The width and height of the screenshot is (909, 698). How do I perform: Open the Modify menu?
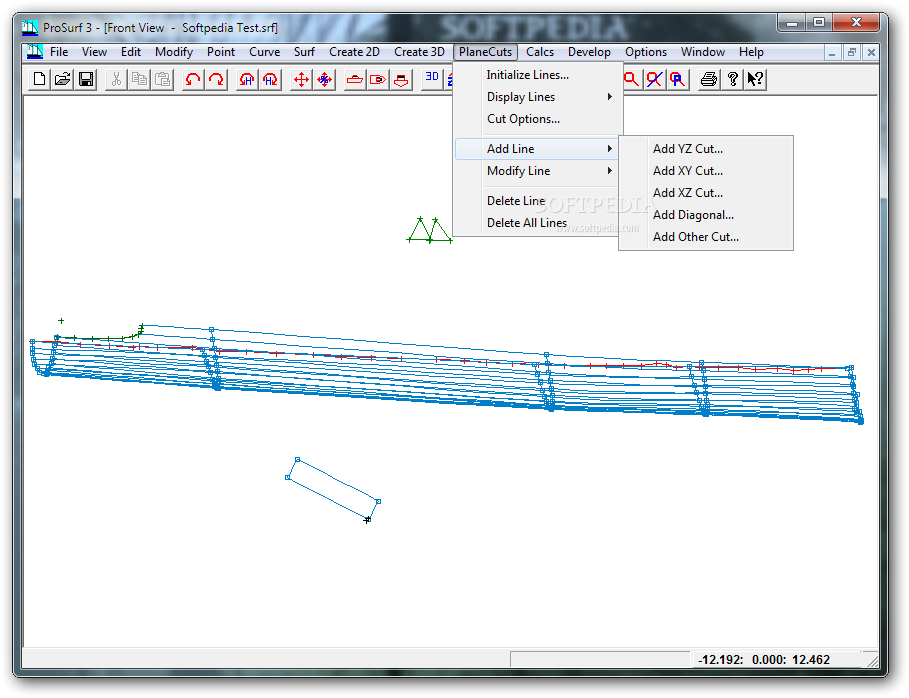click(174, 52)
